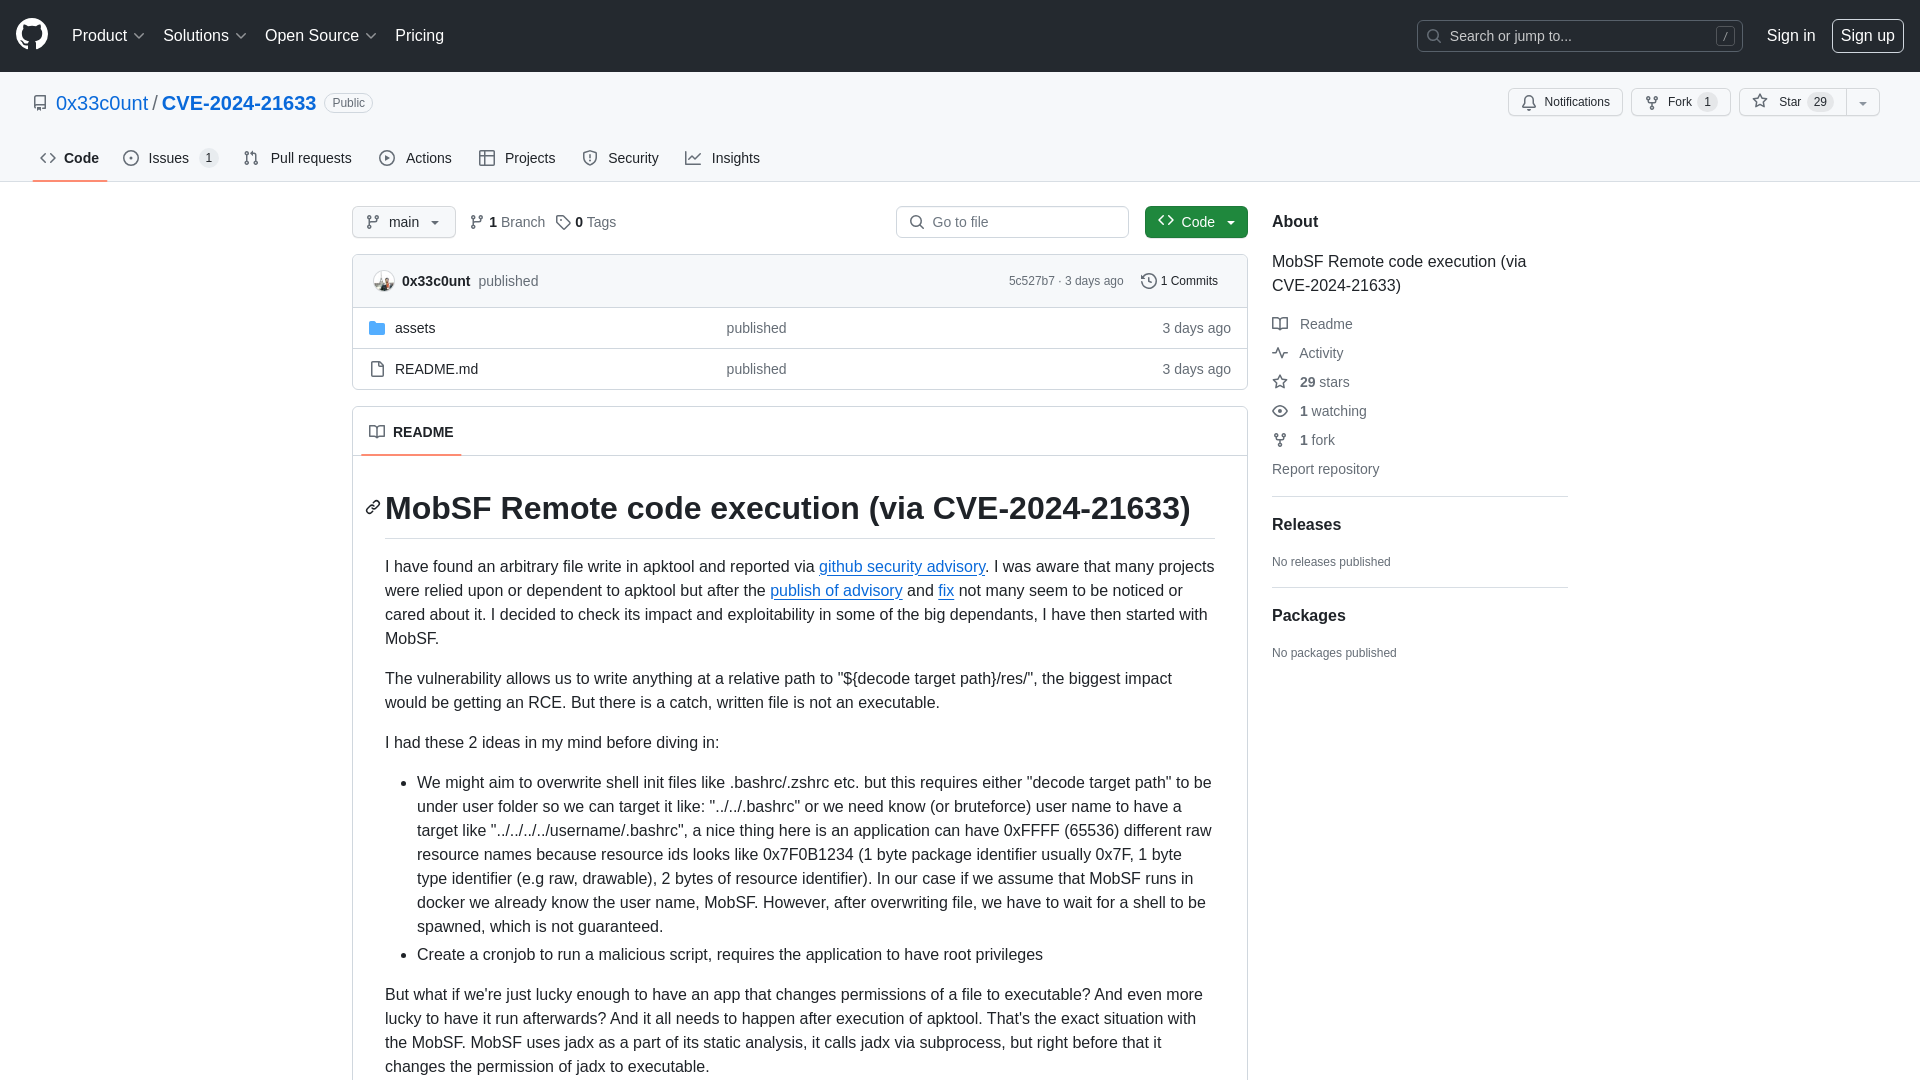Open the star lists dropdown arrow
Image resolution: width=1920 pixels, height=1080 pixels.
1863,102
